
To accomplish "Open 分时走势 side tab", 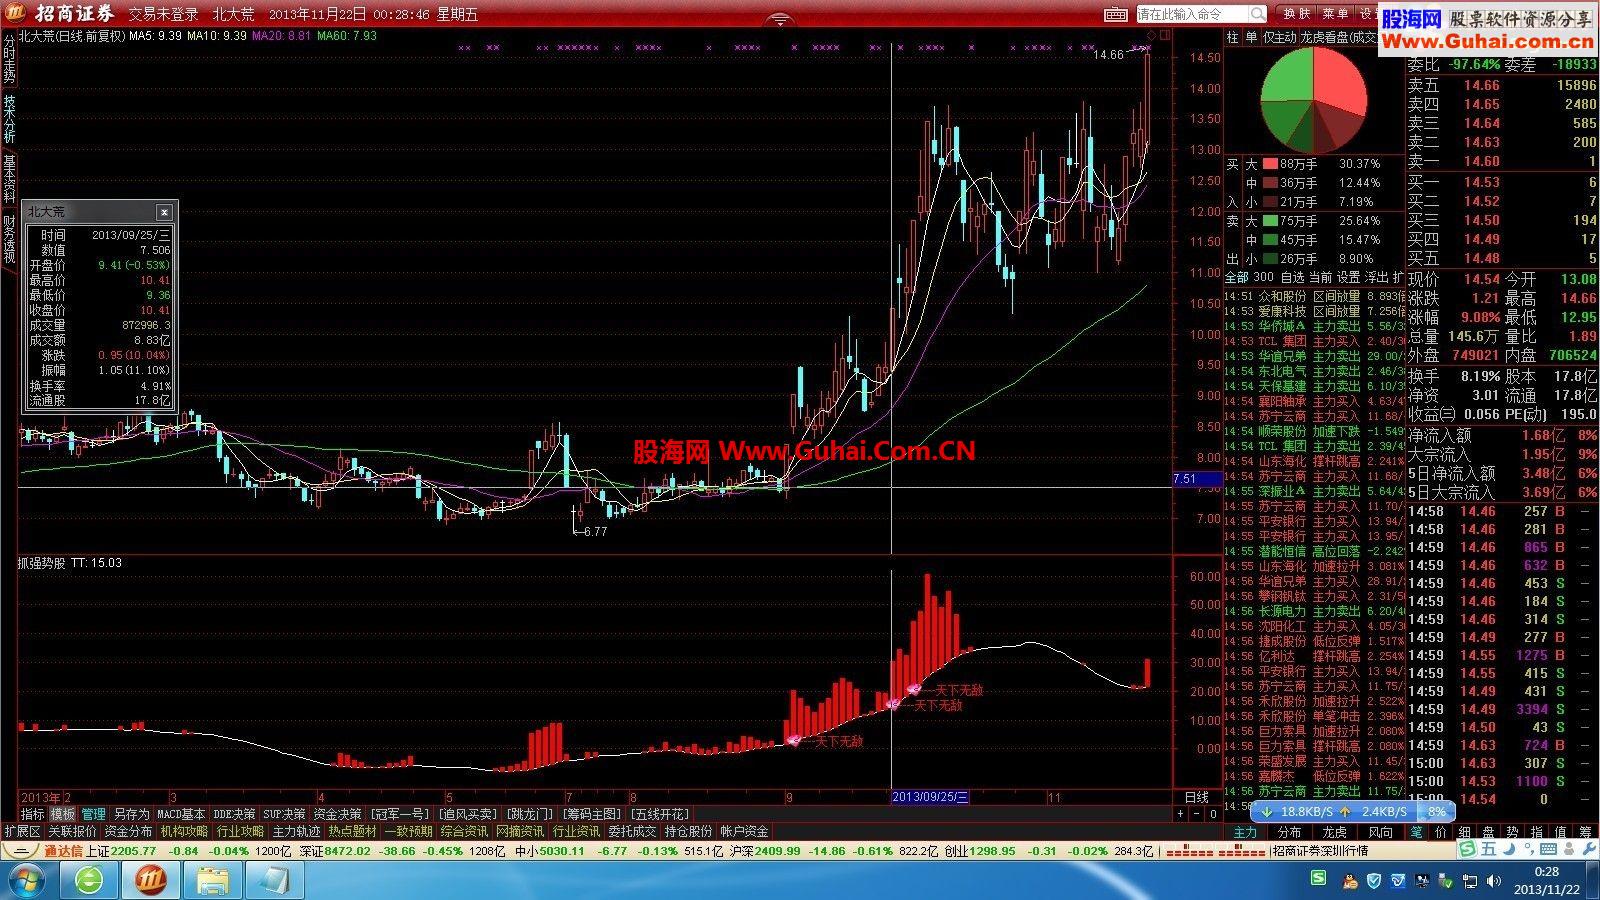I will [x=9, y=58].
